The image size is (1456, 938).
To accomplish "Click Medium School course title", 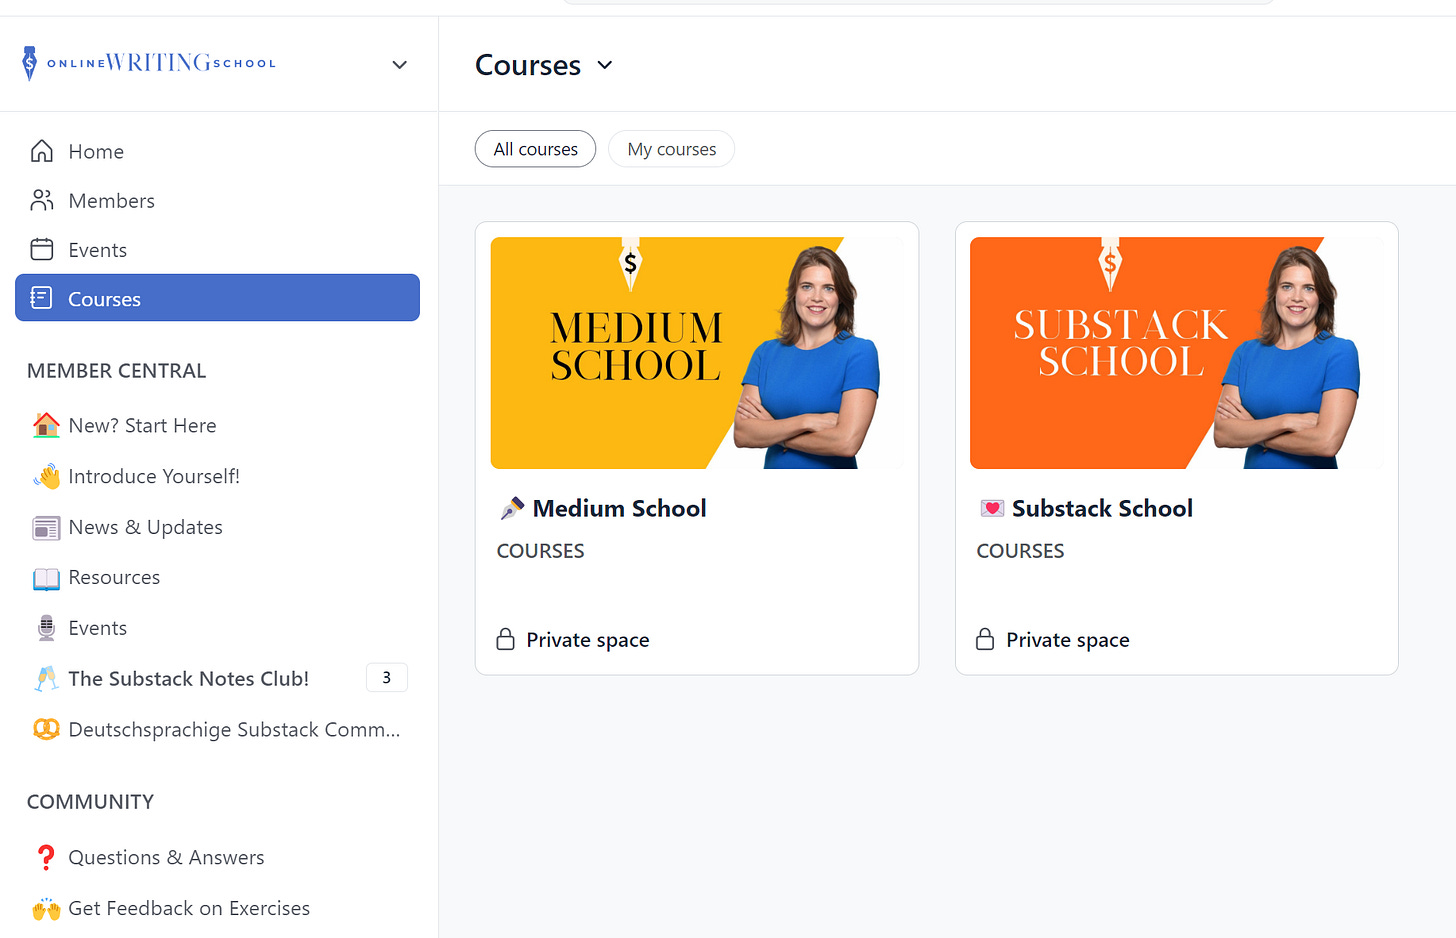I will click(619, 508).
